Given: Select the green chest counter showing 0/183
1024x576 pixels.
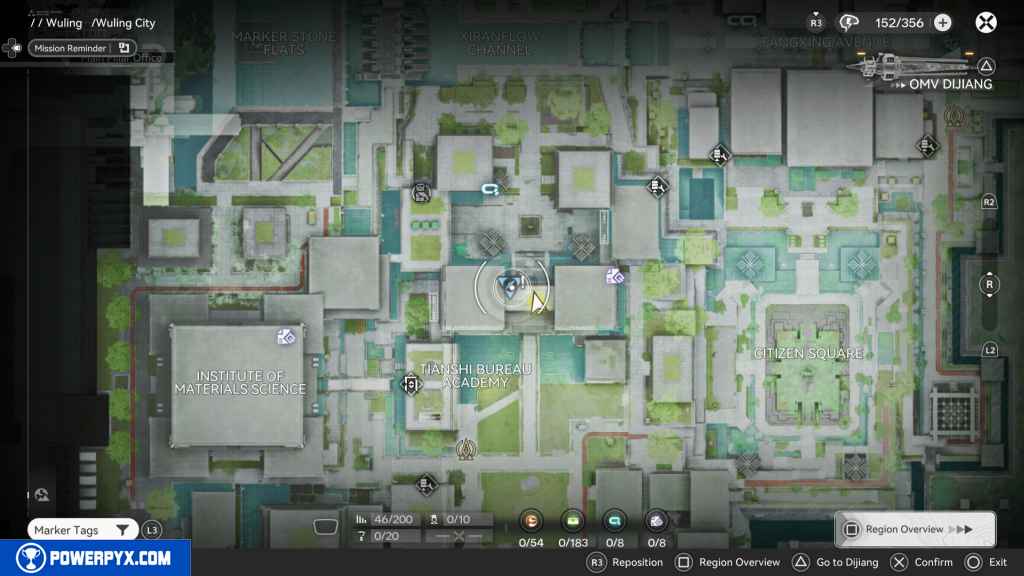Looking at the screenshot, I should pos(574,520).
